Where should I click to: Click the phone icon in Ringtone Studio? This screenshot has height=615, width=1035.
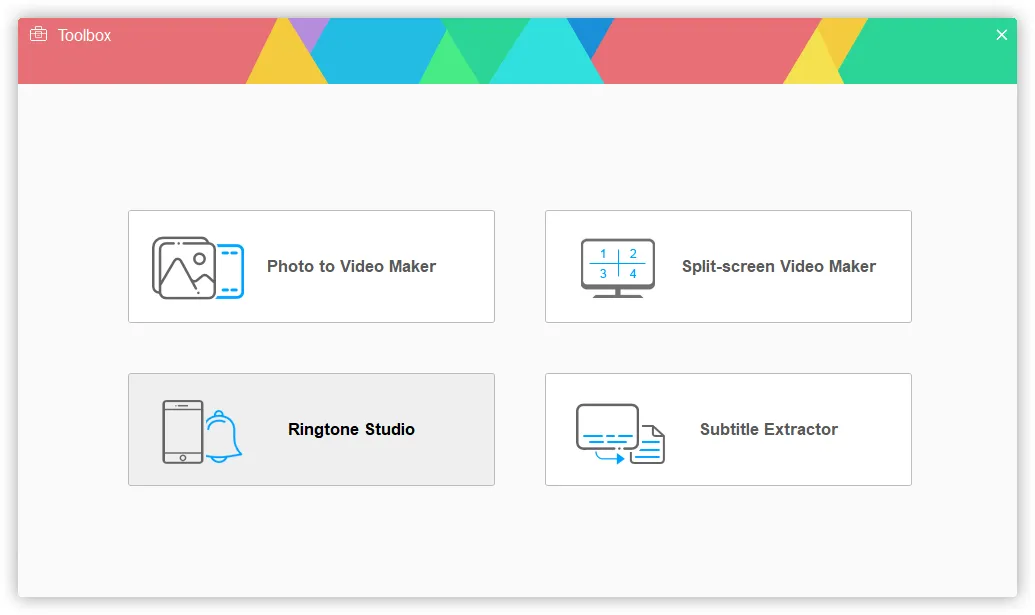[184, 430]
